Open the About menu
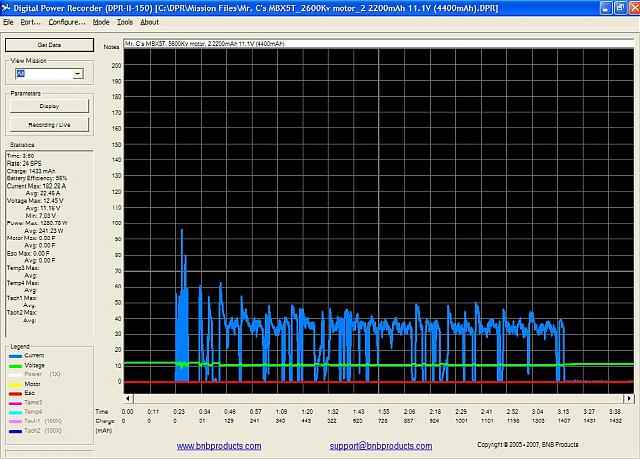This screenshot has height=459, width=640. [x=149, y=21]
